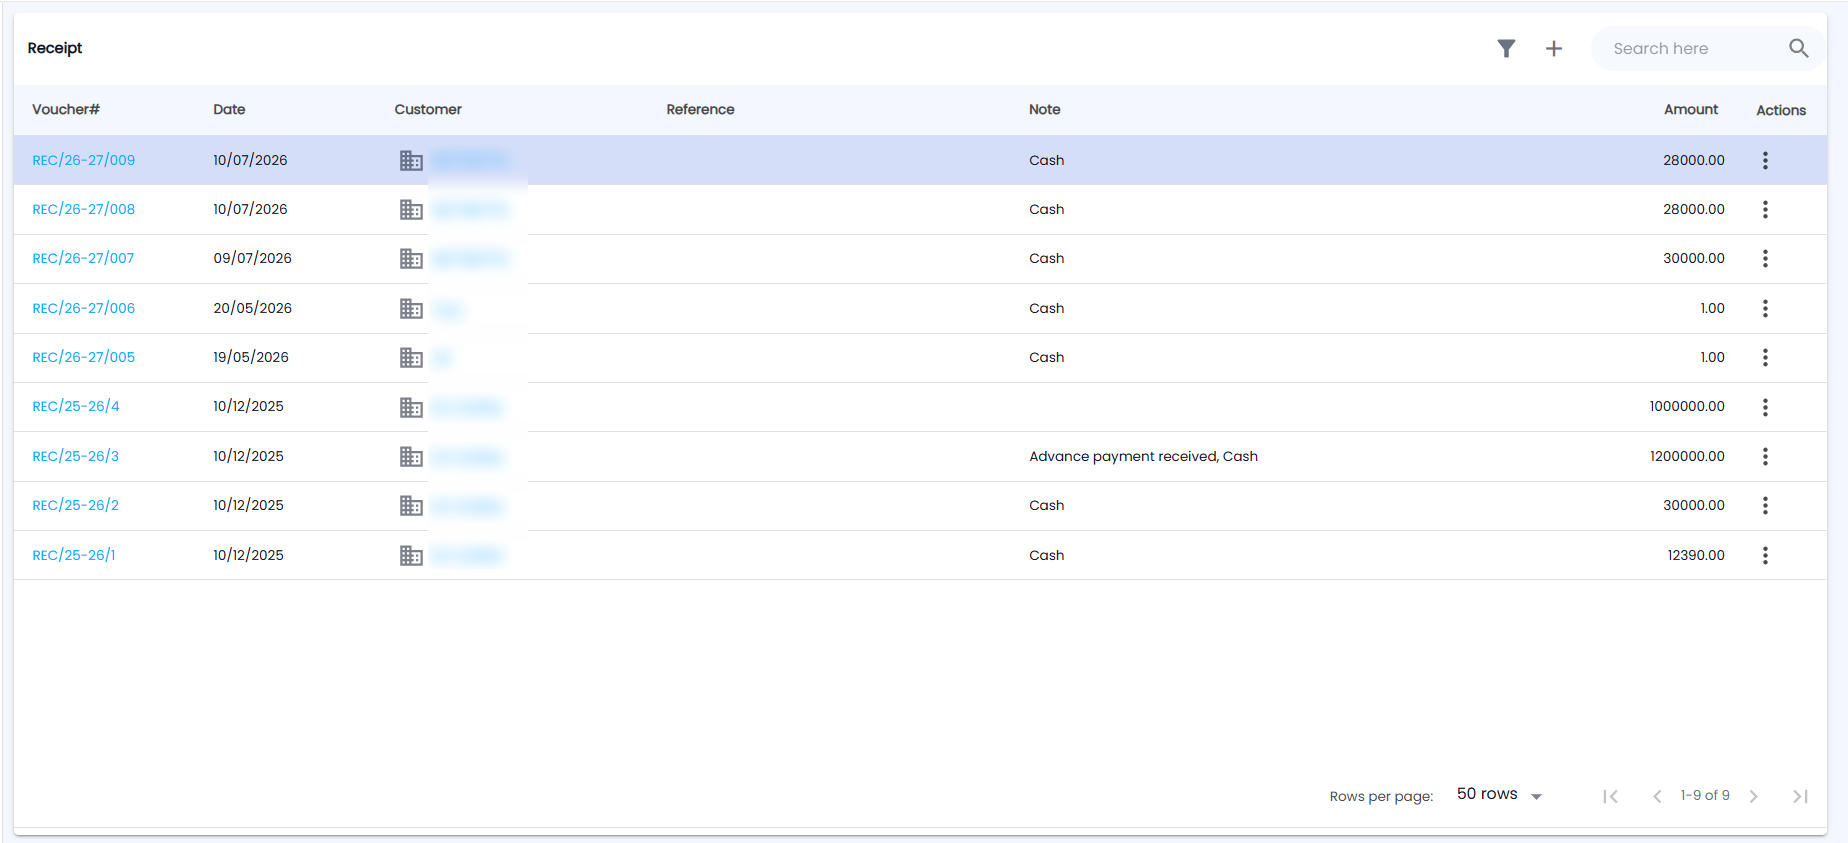
Task: Open actions menu for REC/26-27/008
Action: pos(1765,209)
